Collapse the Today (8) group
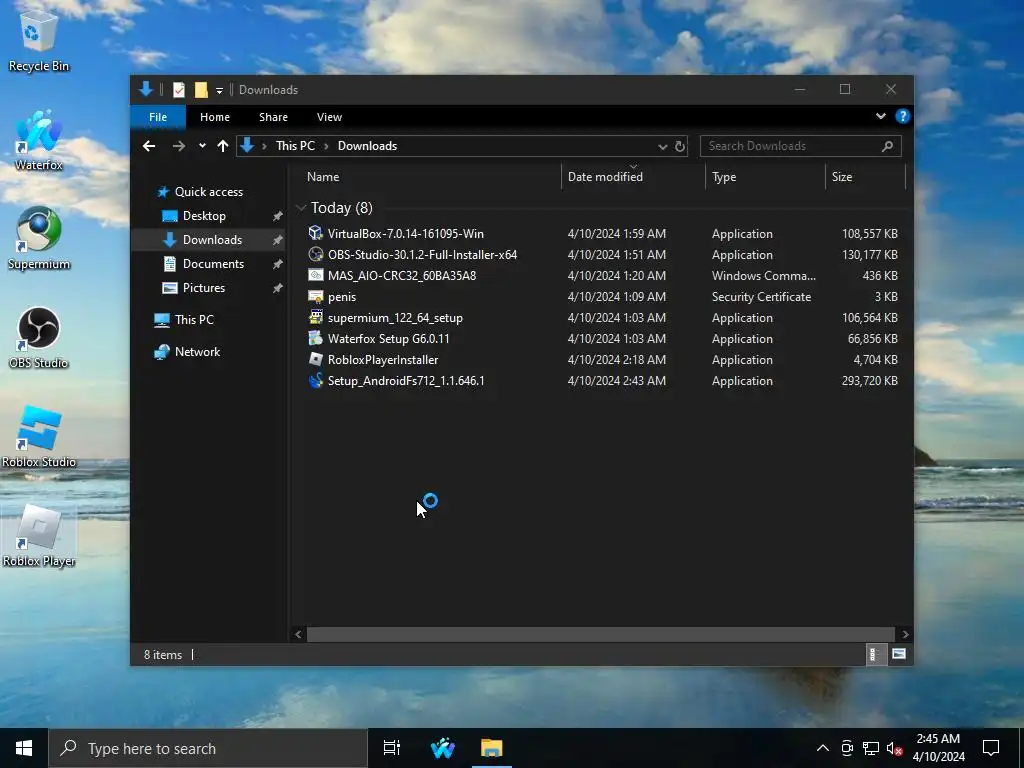1024x768 pixels. coord(301,208)
